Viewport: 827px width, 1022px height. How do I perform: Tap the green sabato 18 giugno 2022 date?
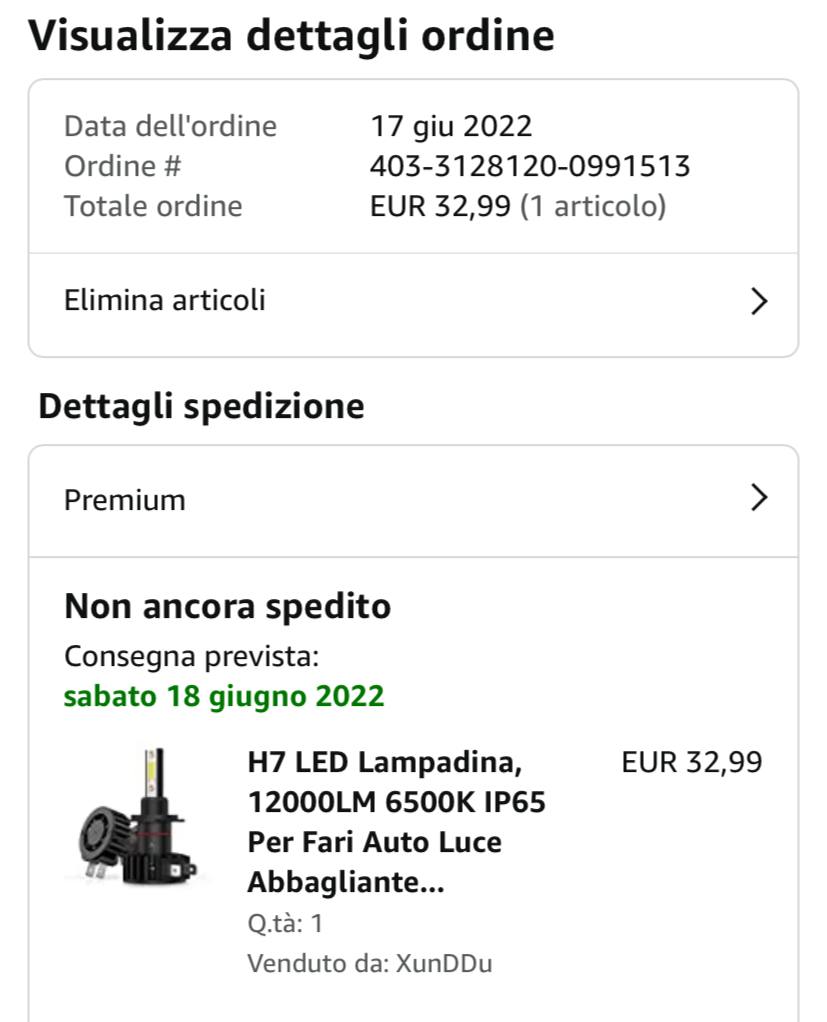pos(224,696)
